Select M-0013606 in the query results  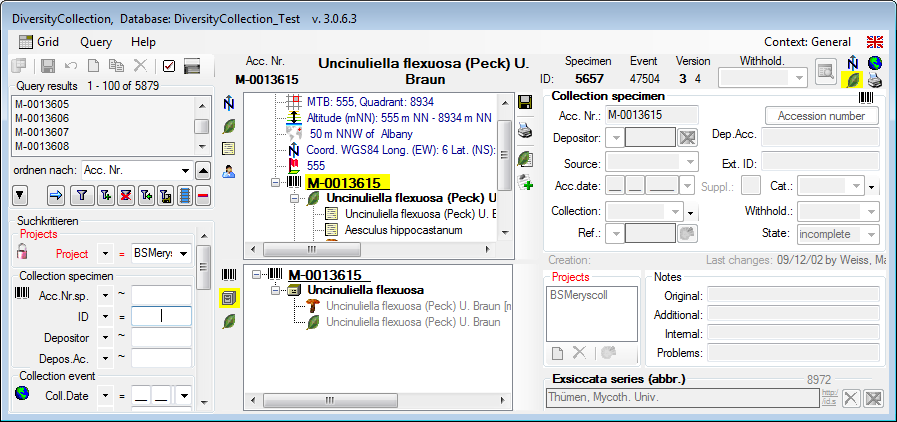(x=42, y=118)
